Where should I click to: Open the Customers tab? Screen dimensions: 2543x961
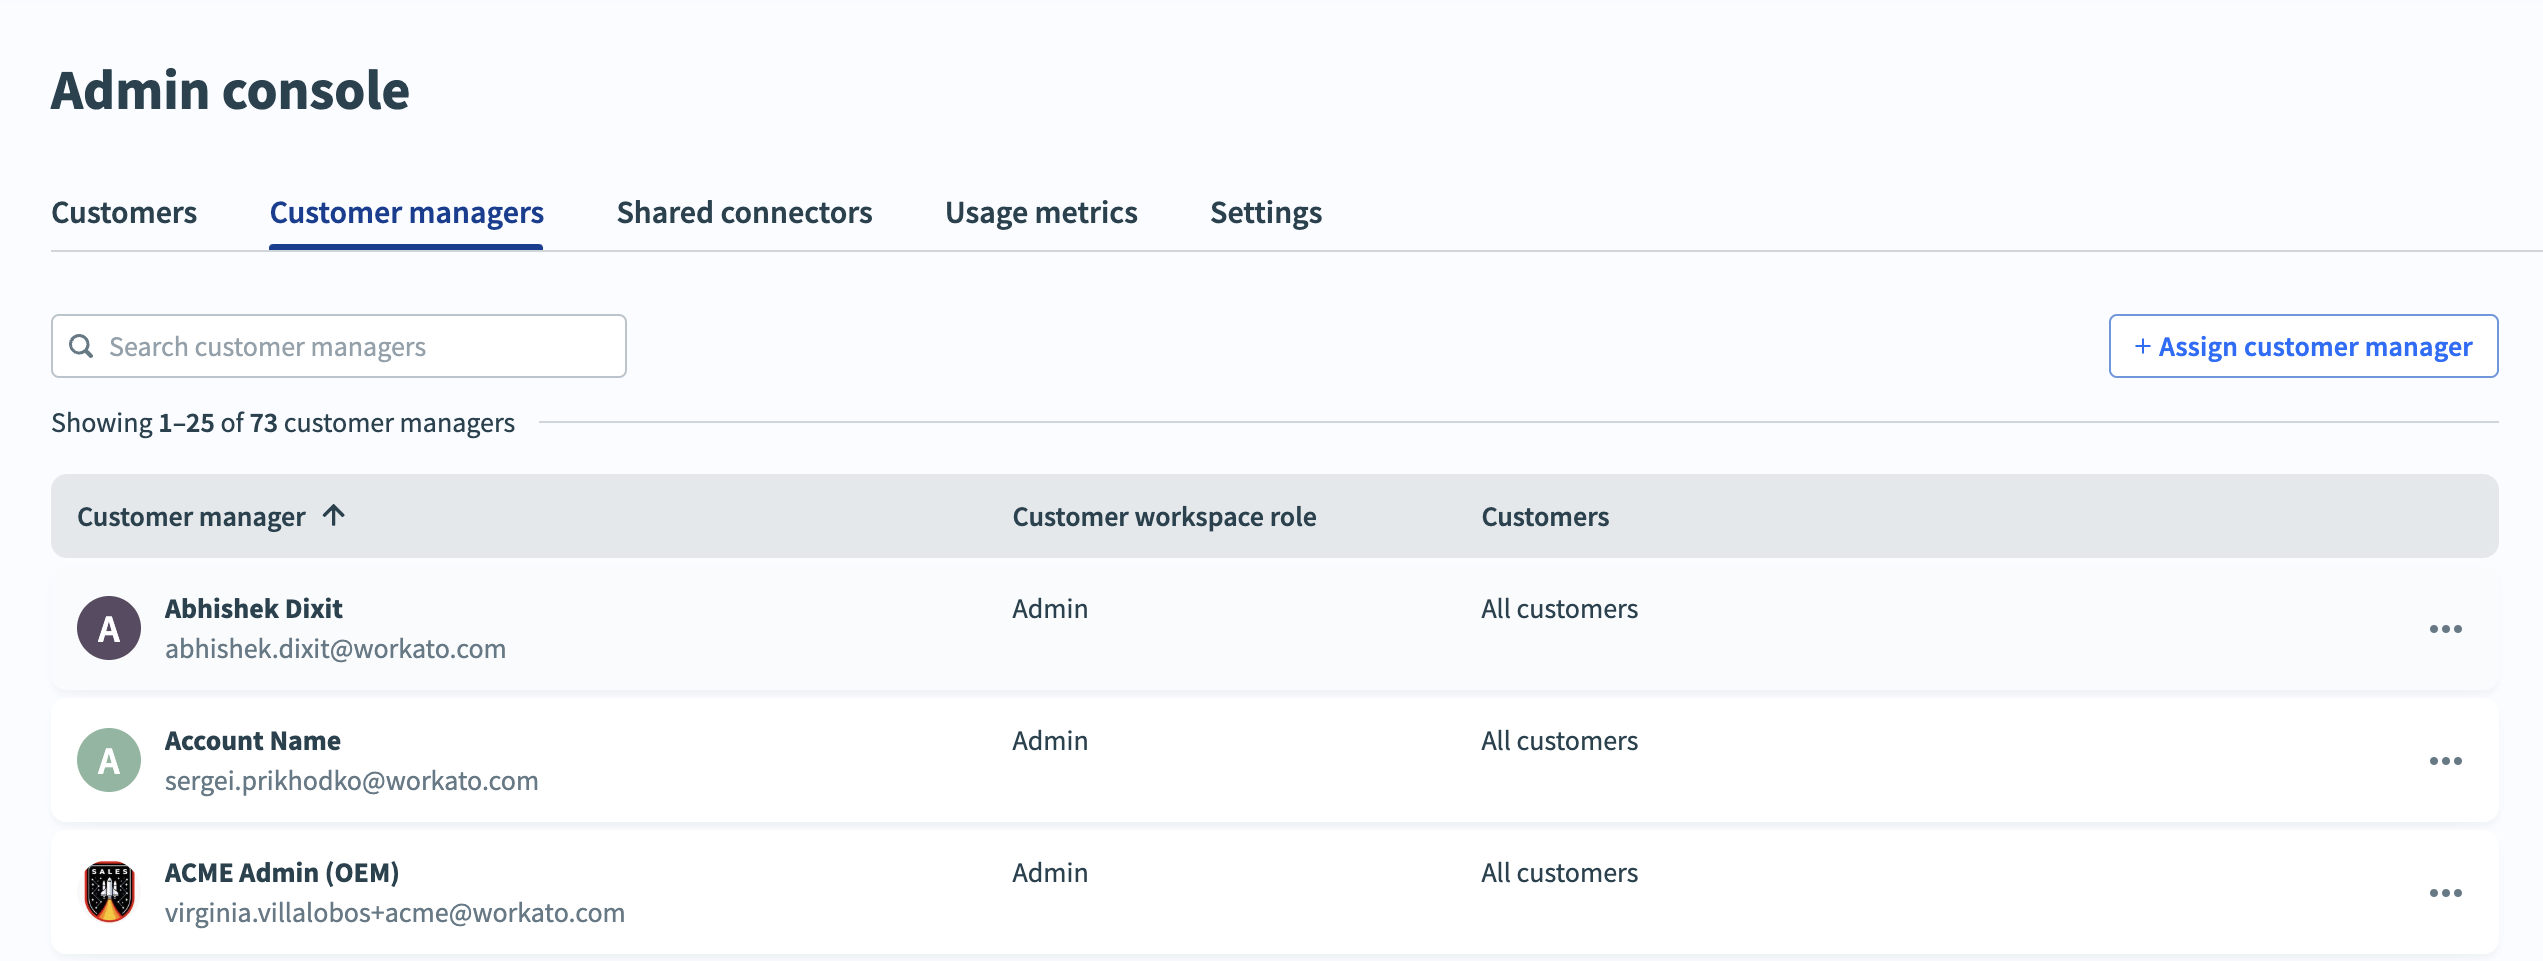(x=124, y=212)
